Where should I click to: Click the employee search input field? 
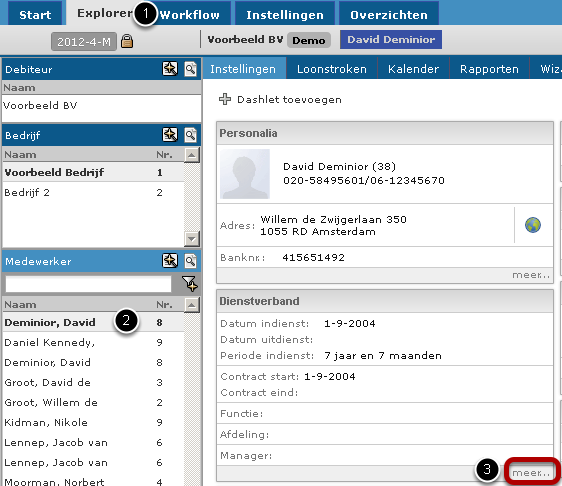(88, 284)
